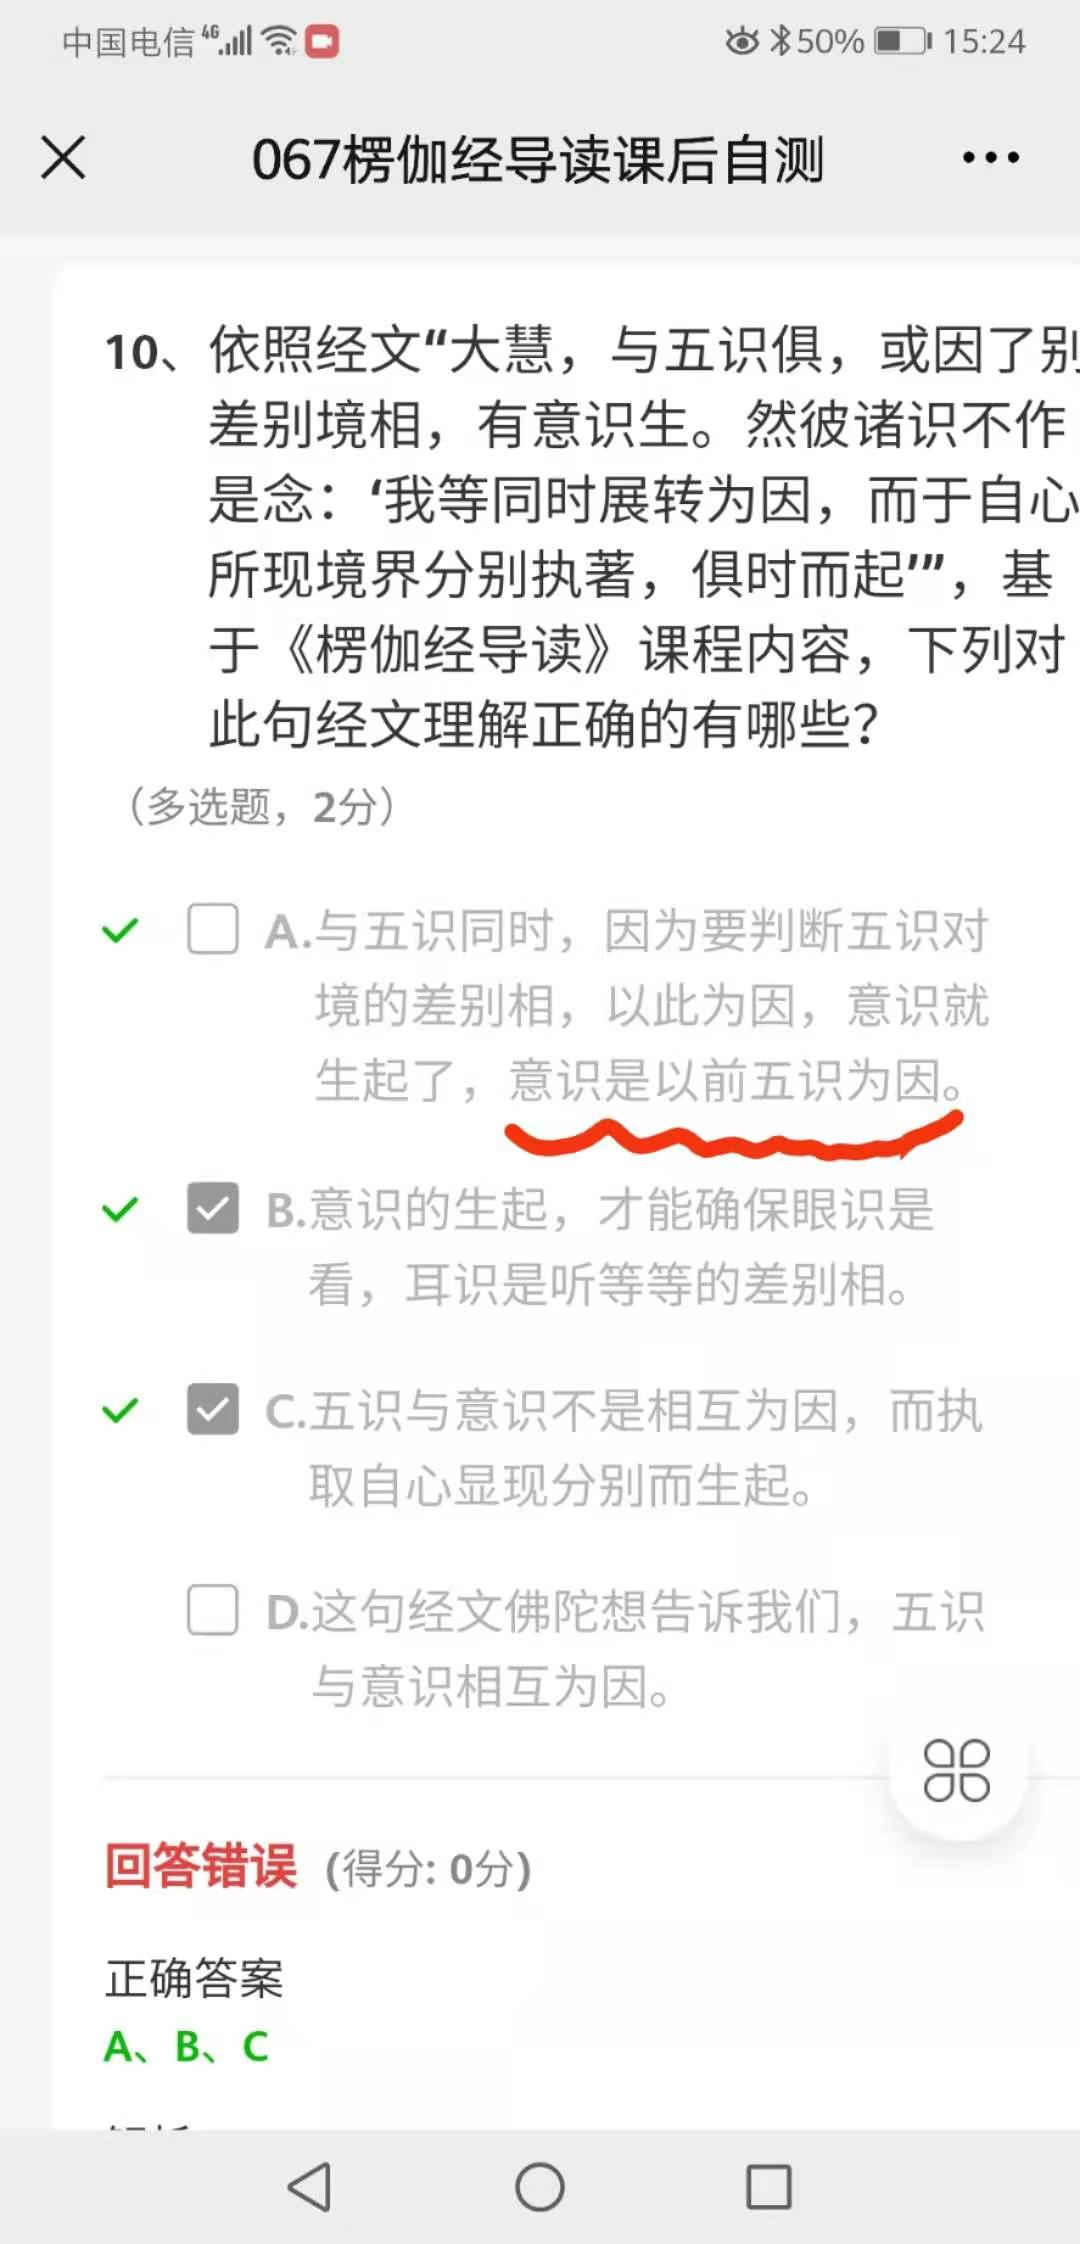
Task: Tap the page title 067楞伽经导读课后自测
Action: (x=538, y=159)
